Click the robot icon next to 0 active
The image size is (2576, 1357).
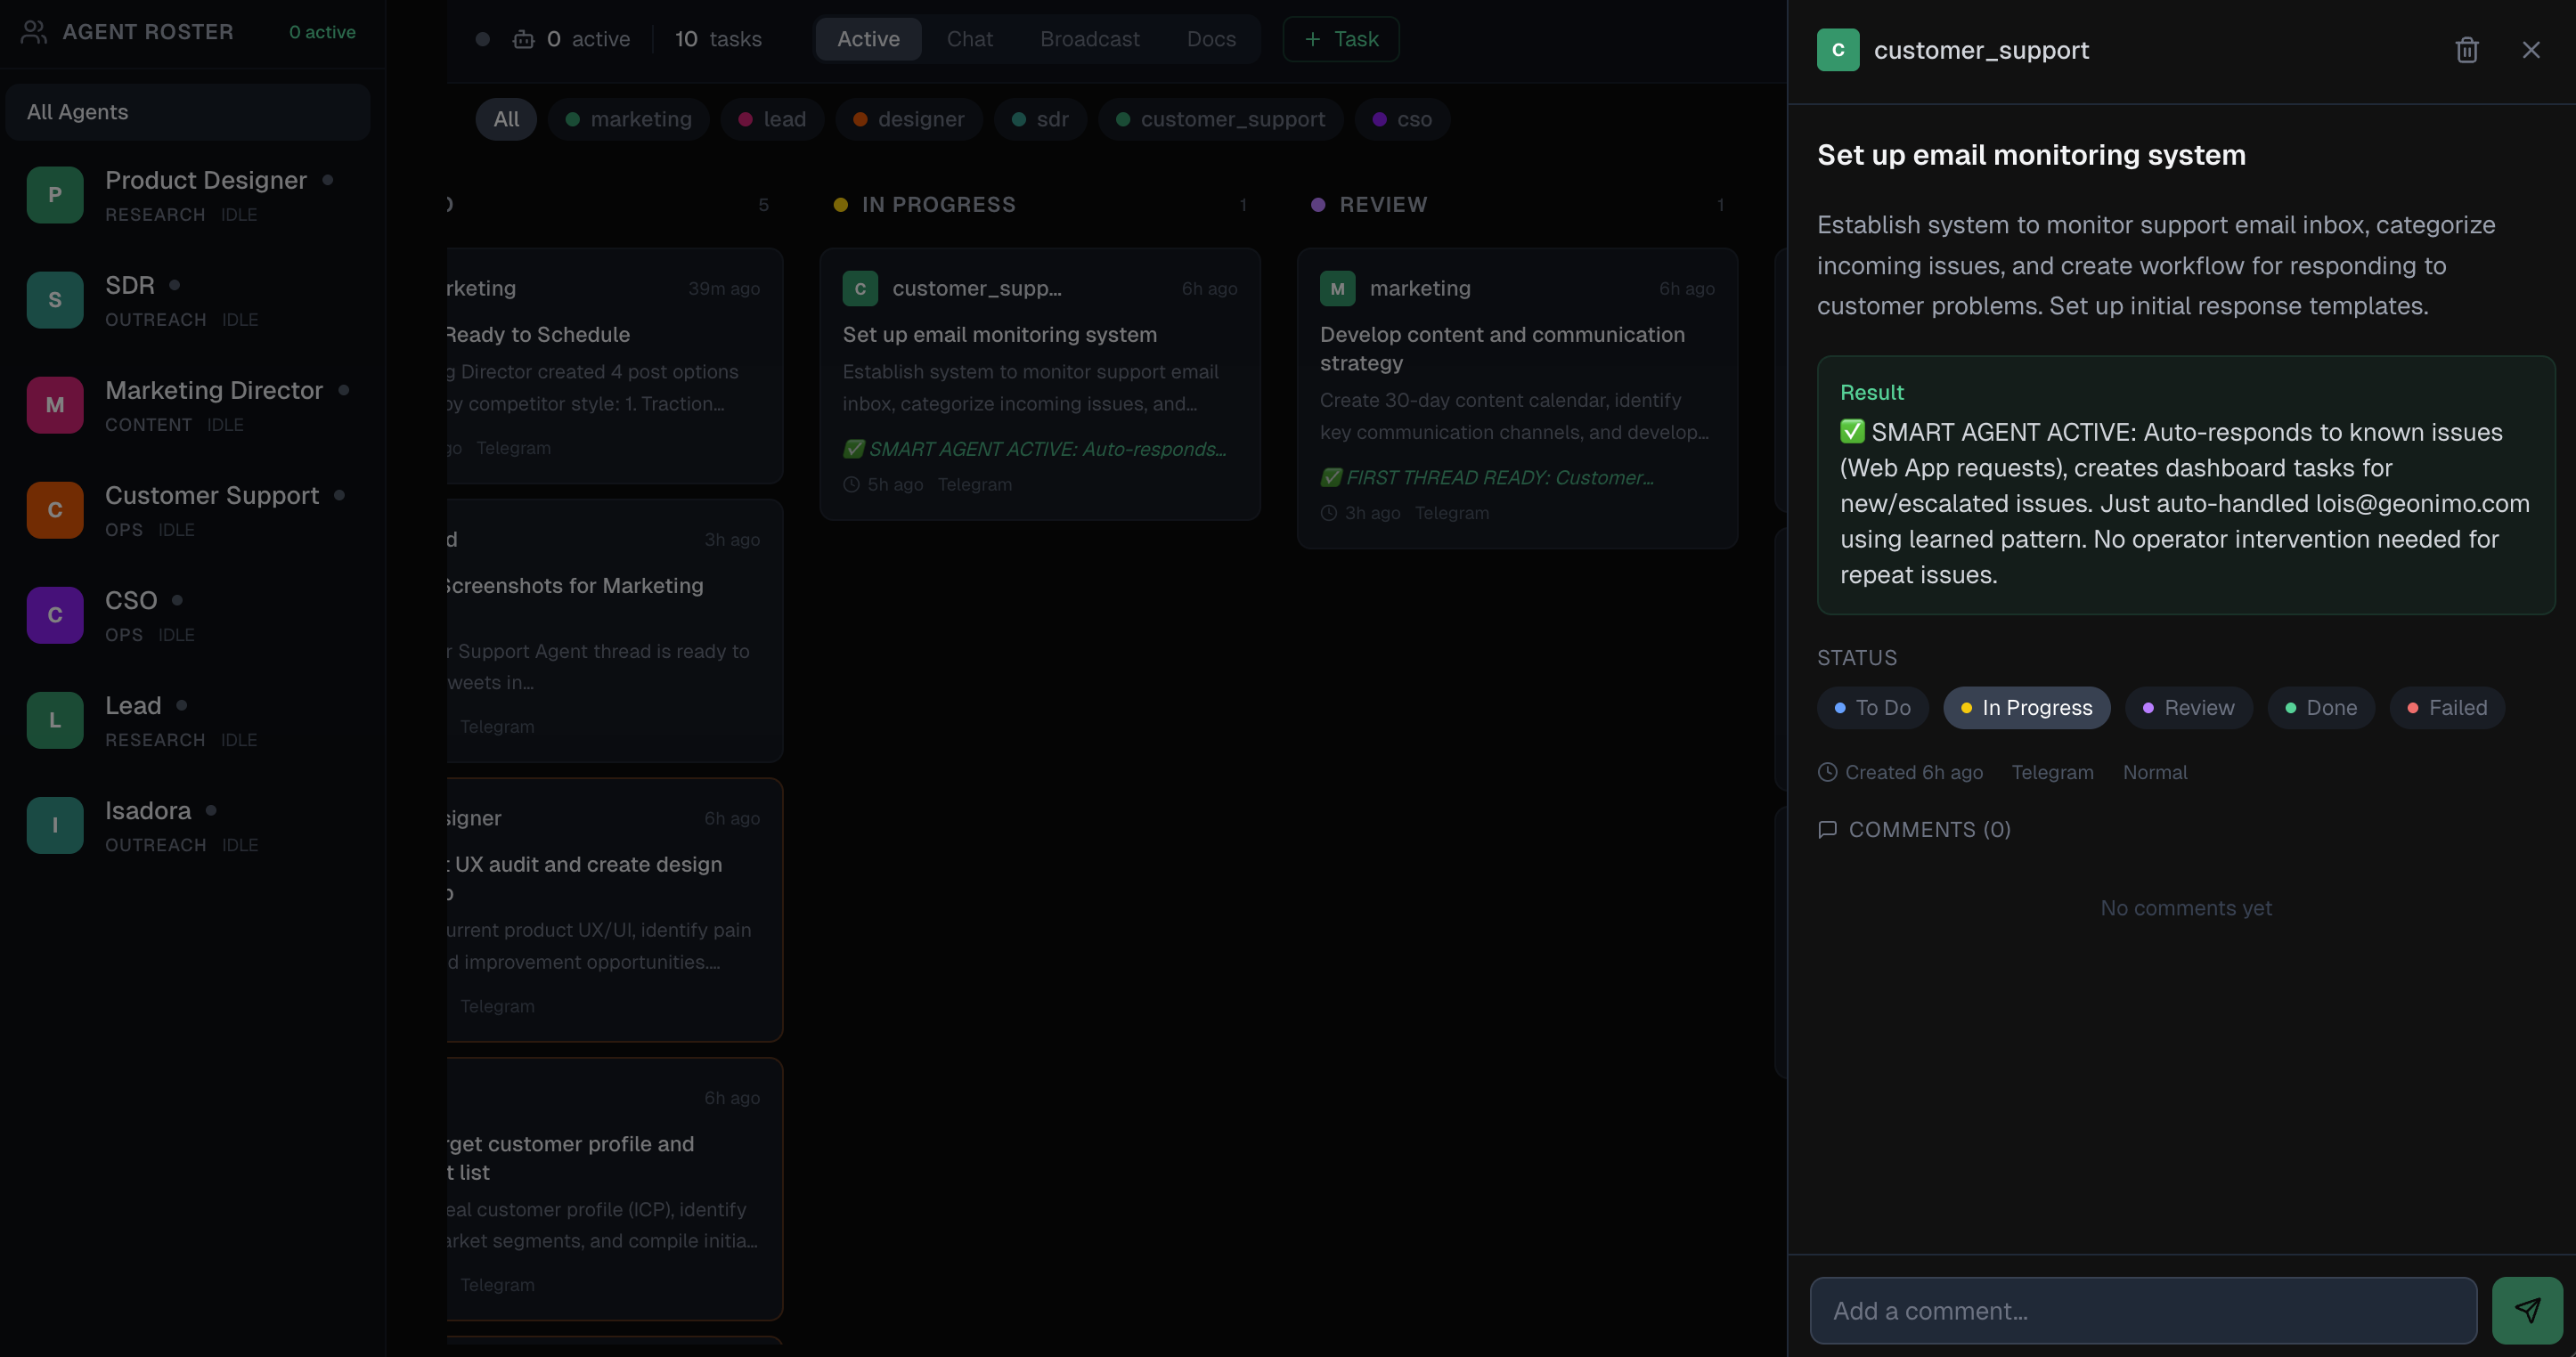524,39
